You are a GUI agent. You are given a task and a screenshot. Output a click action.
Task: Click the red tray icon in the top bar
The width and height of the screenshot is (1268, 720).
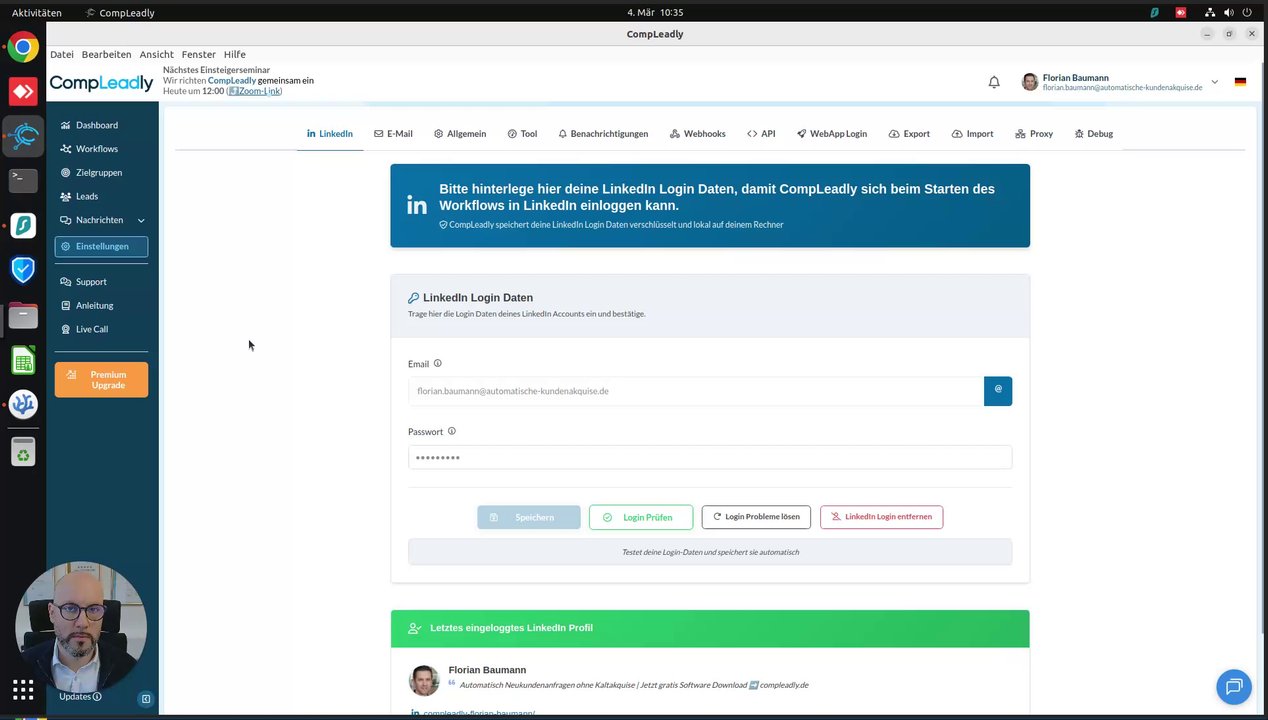pyautogui.click(x=1181, y=13)
